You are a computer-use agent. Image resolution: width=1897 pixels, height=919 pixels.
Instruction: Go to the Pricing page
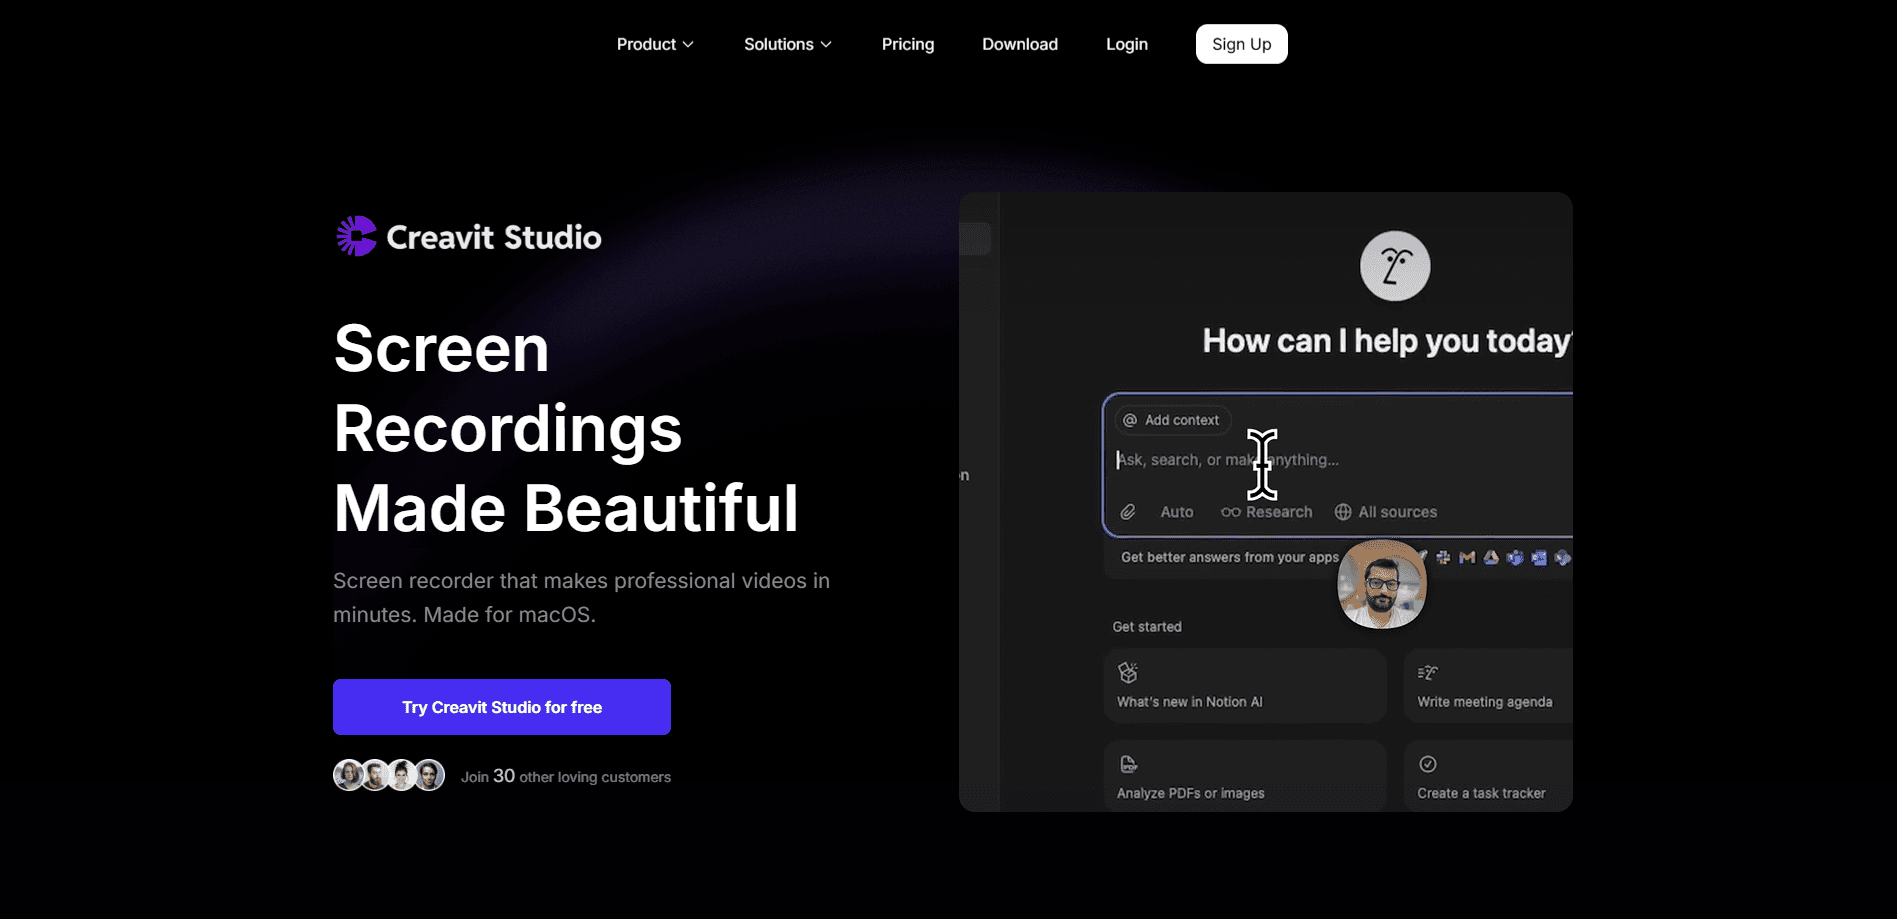[x=908, y=44]
